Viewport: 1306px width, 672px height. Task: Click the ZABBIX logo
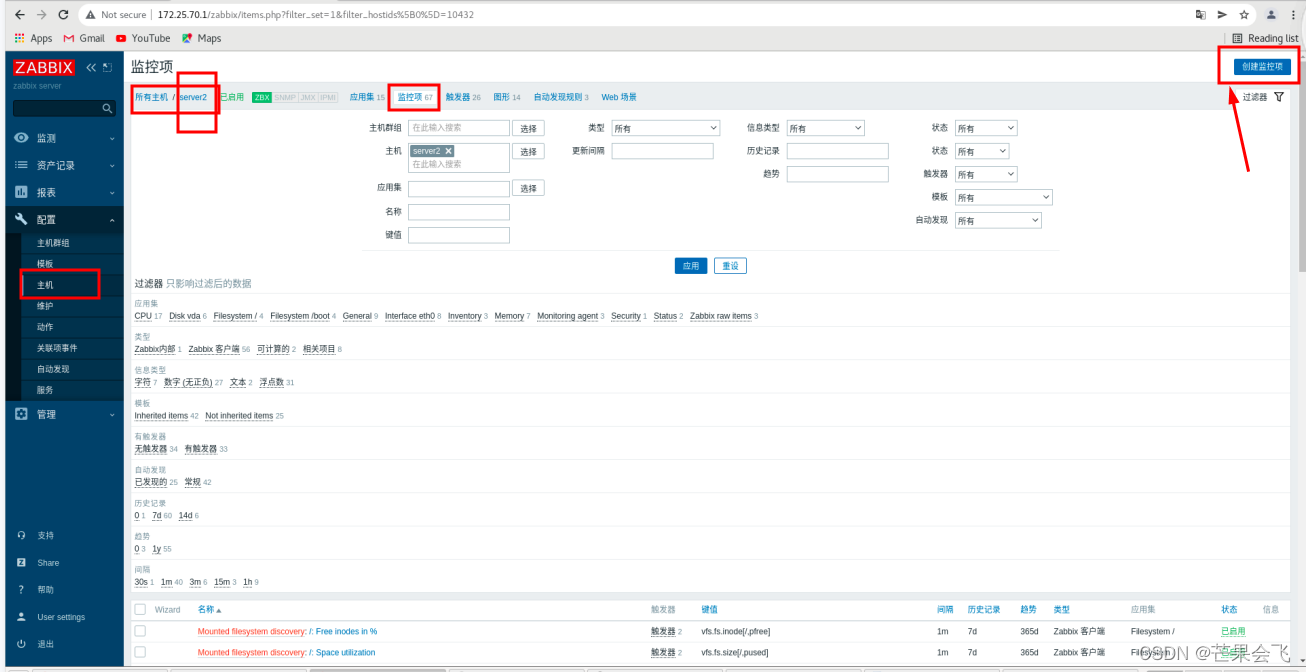44,68
